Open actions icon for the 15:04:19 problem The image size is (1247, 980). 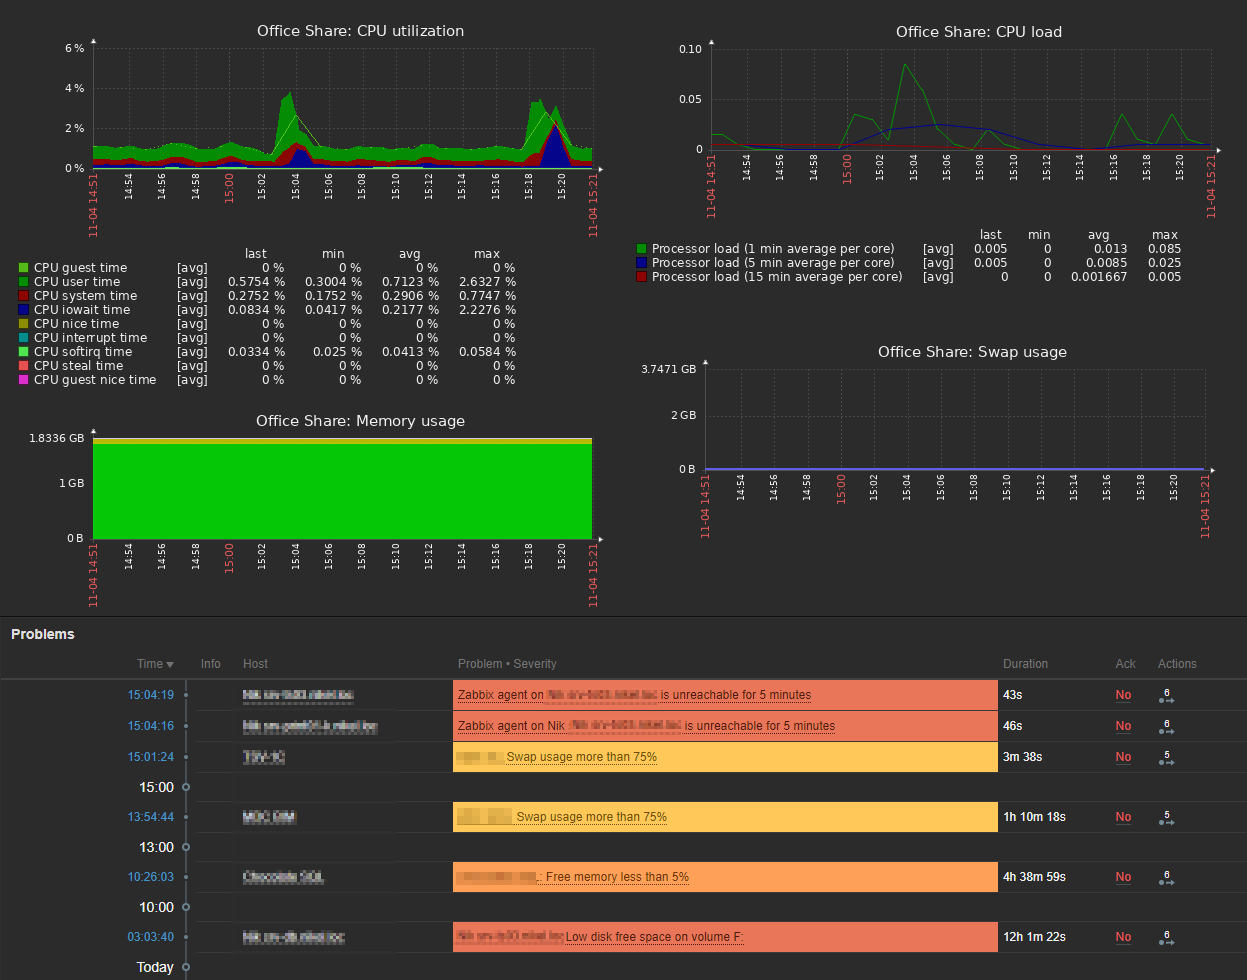point(1165,695)
